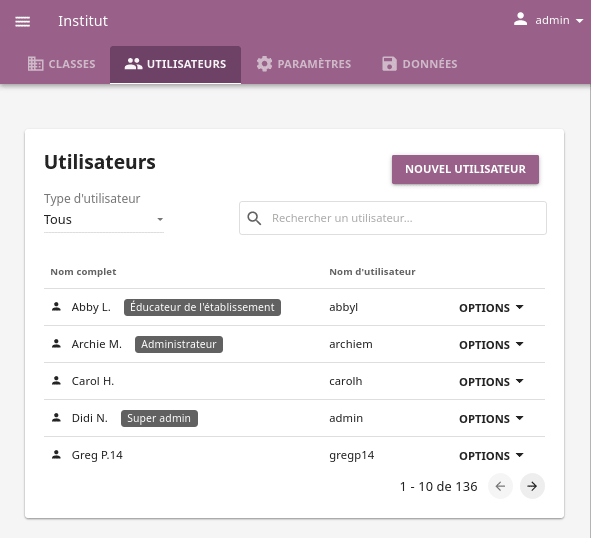The width and height of the screenshot is (591, 538).
Task: Focus the Rechercher un utilisateur search field
Action: coord(393,218)
